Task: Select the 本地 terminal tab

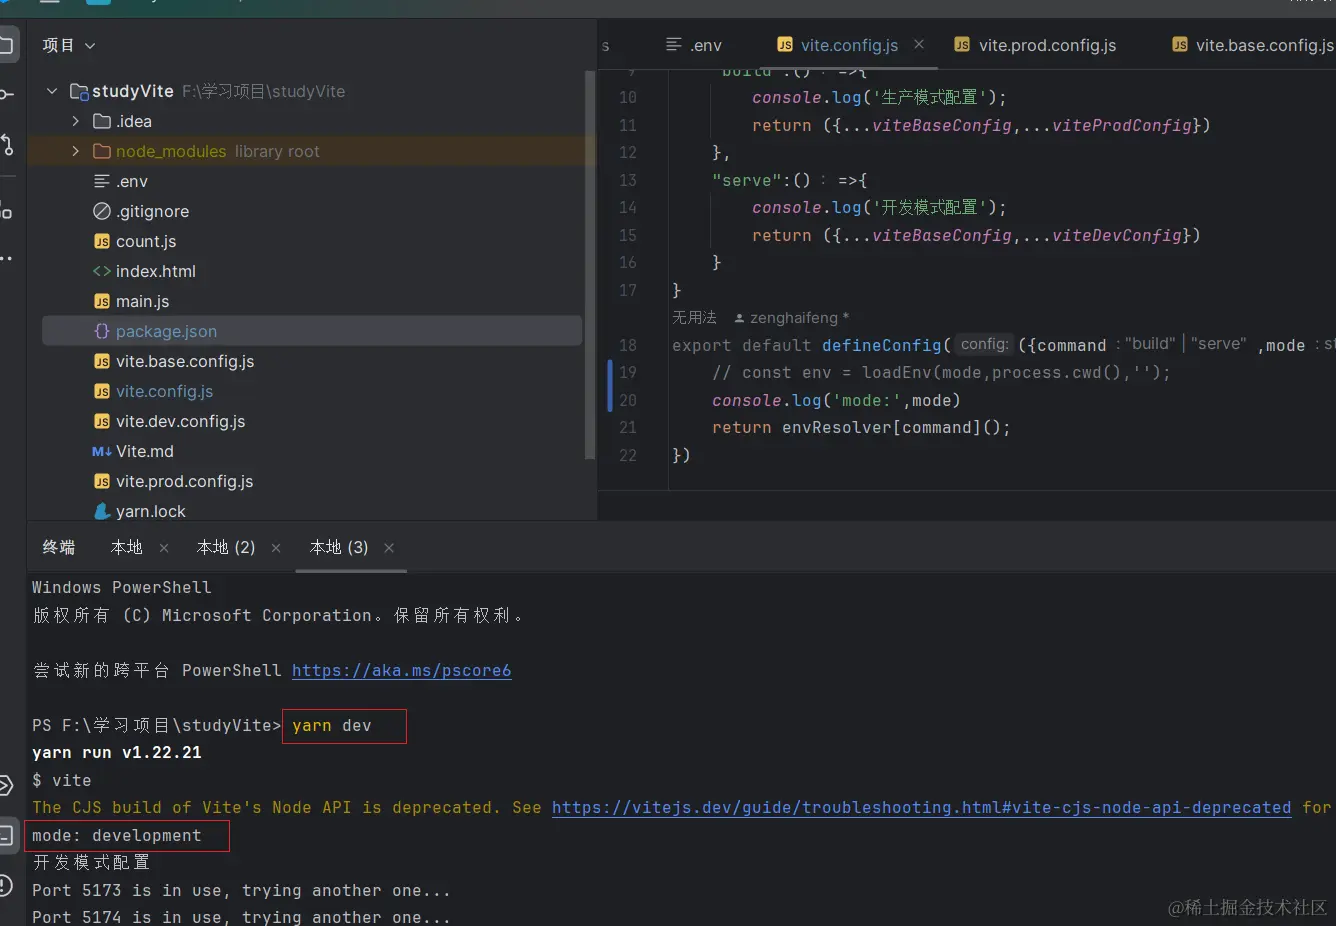Action: pyautogui.click(x=127, y=547)
